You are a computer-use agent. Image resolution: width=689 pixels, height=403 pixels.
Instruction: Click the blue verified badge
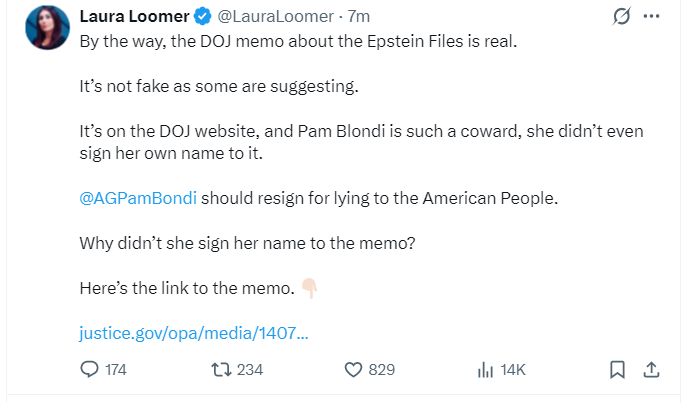click(x=203, y=17)
